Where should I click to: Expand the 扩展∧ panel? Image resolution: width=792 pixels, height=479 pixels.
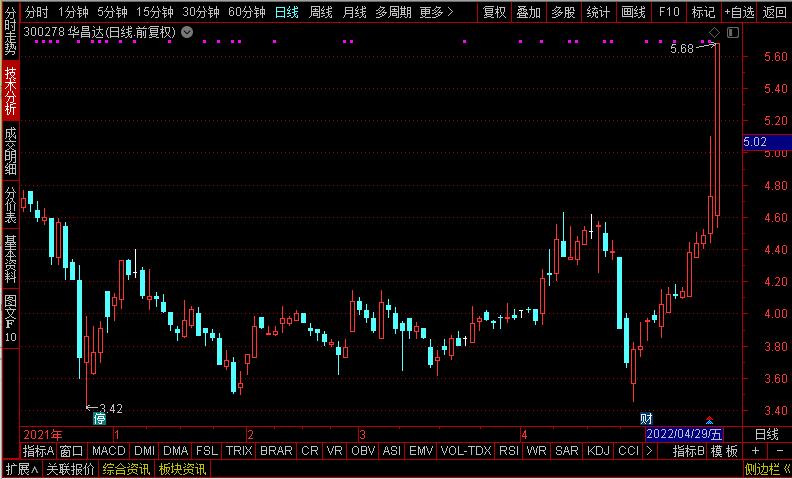[22, 469]
